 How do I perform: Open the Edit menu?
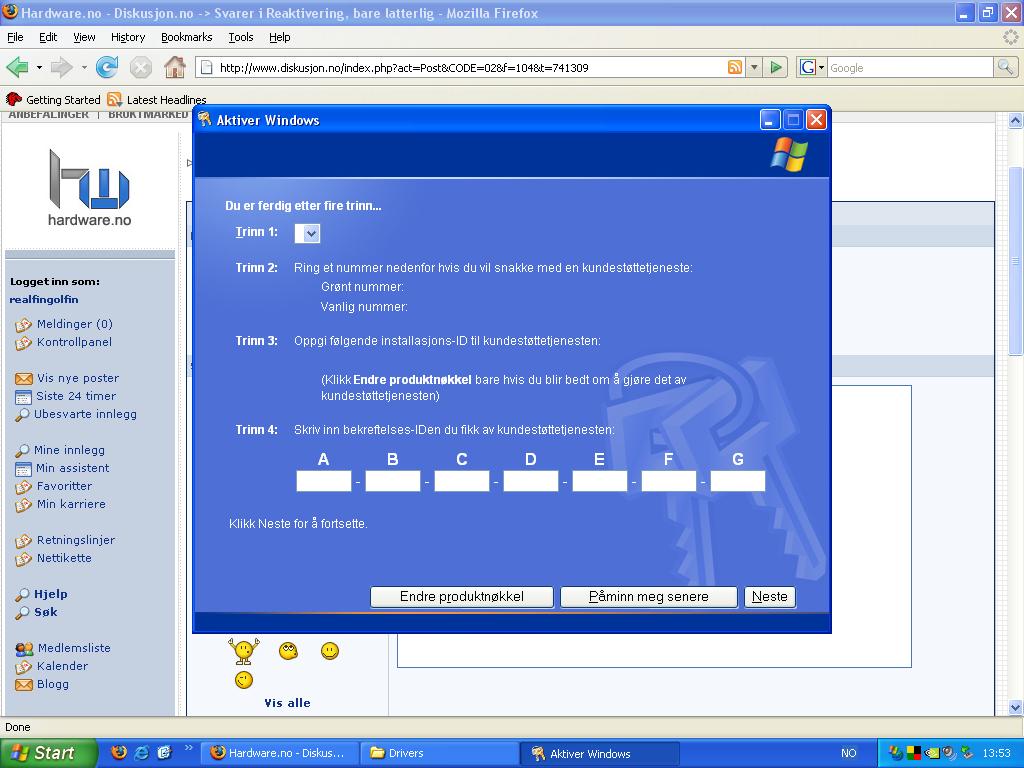[x=48, y=37]
